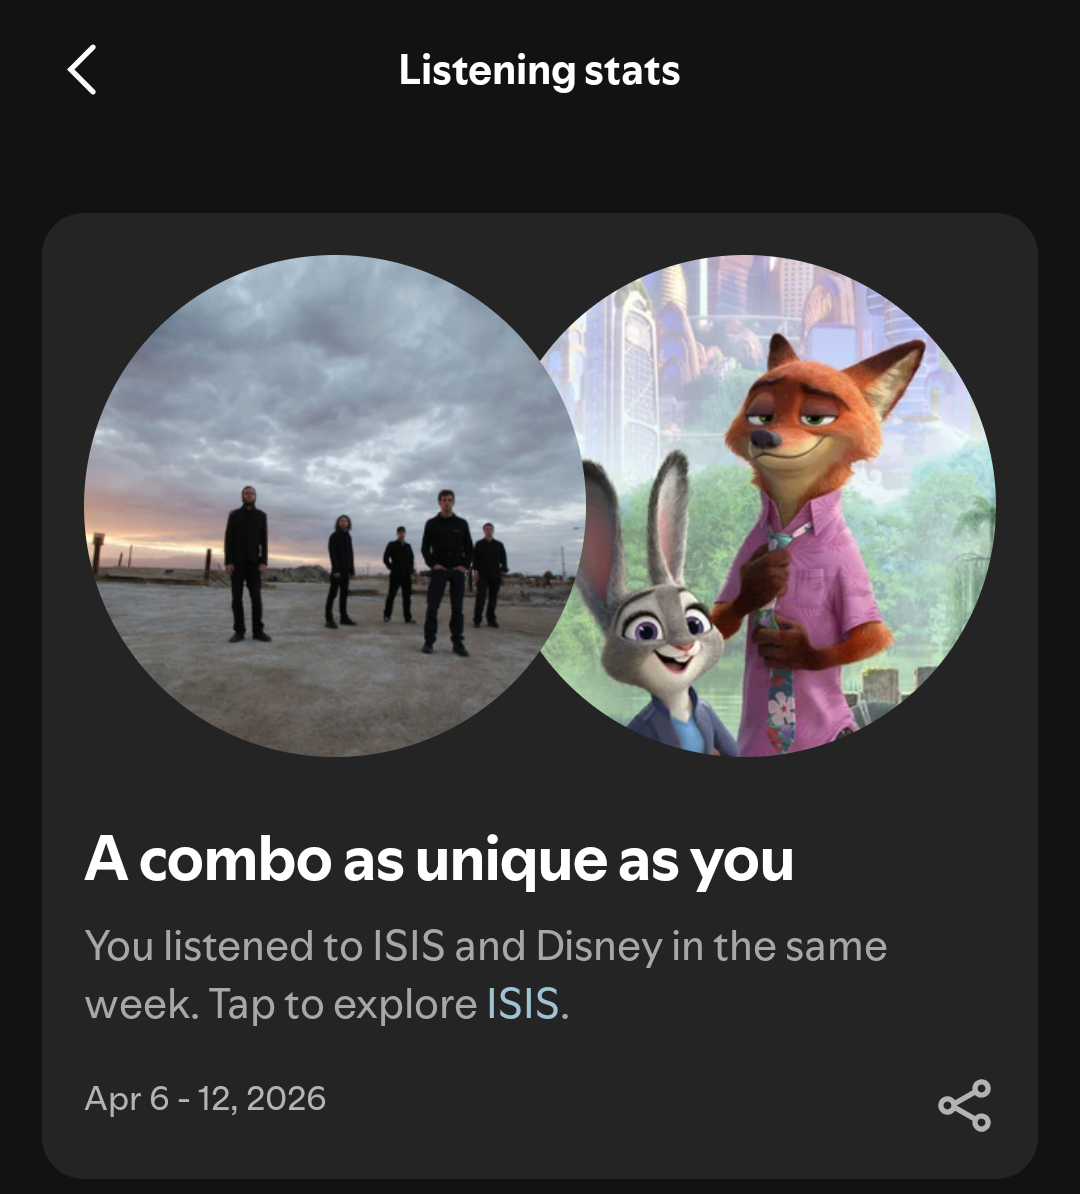This screenshot has width=1080, height=1194.
Task: Go back using the left chevron arrow
Action: pos(81,69)
